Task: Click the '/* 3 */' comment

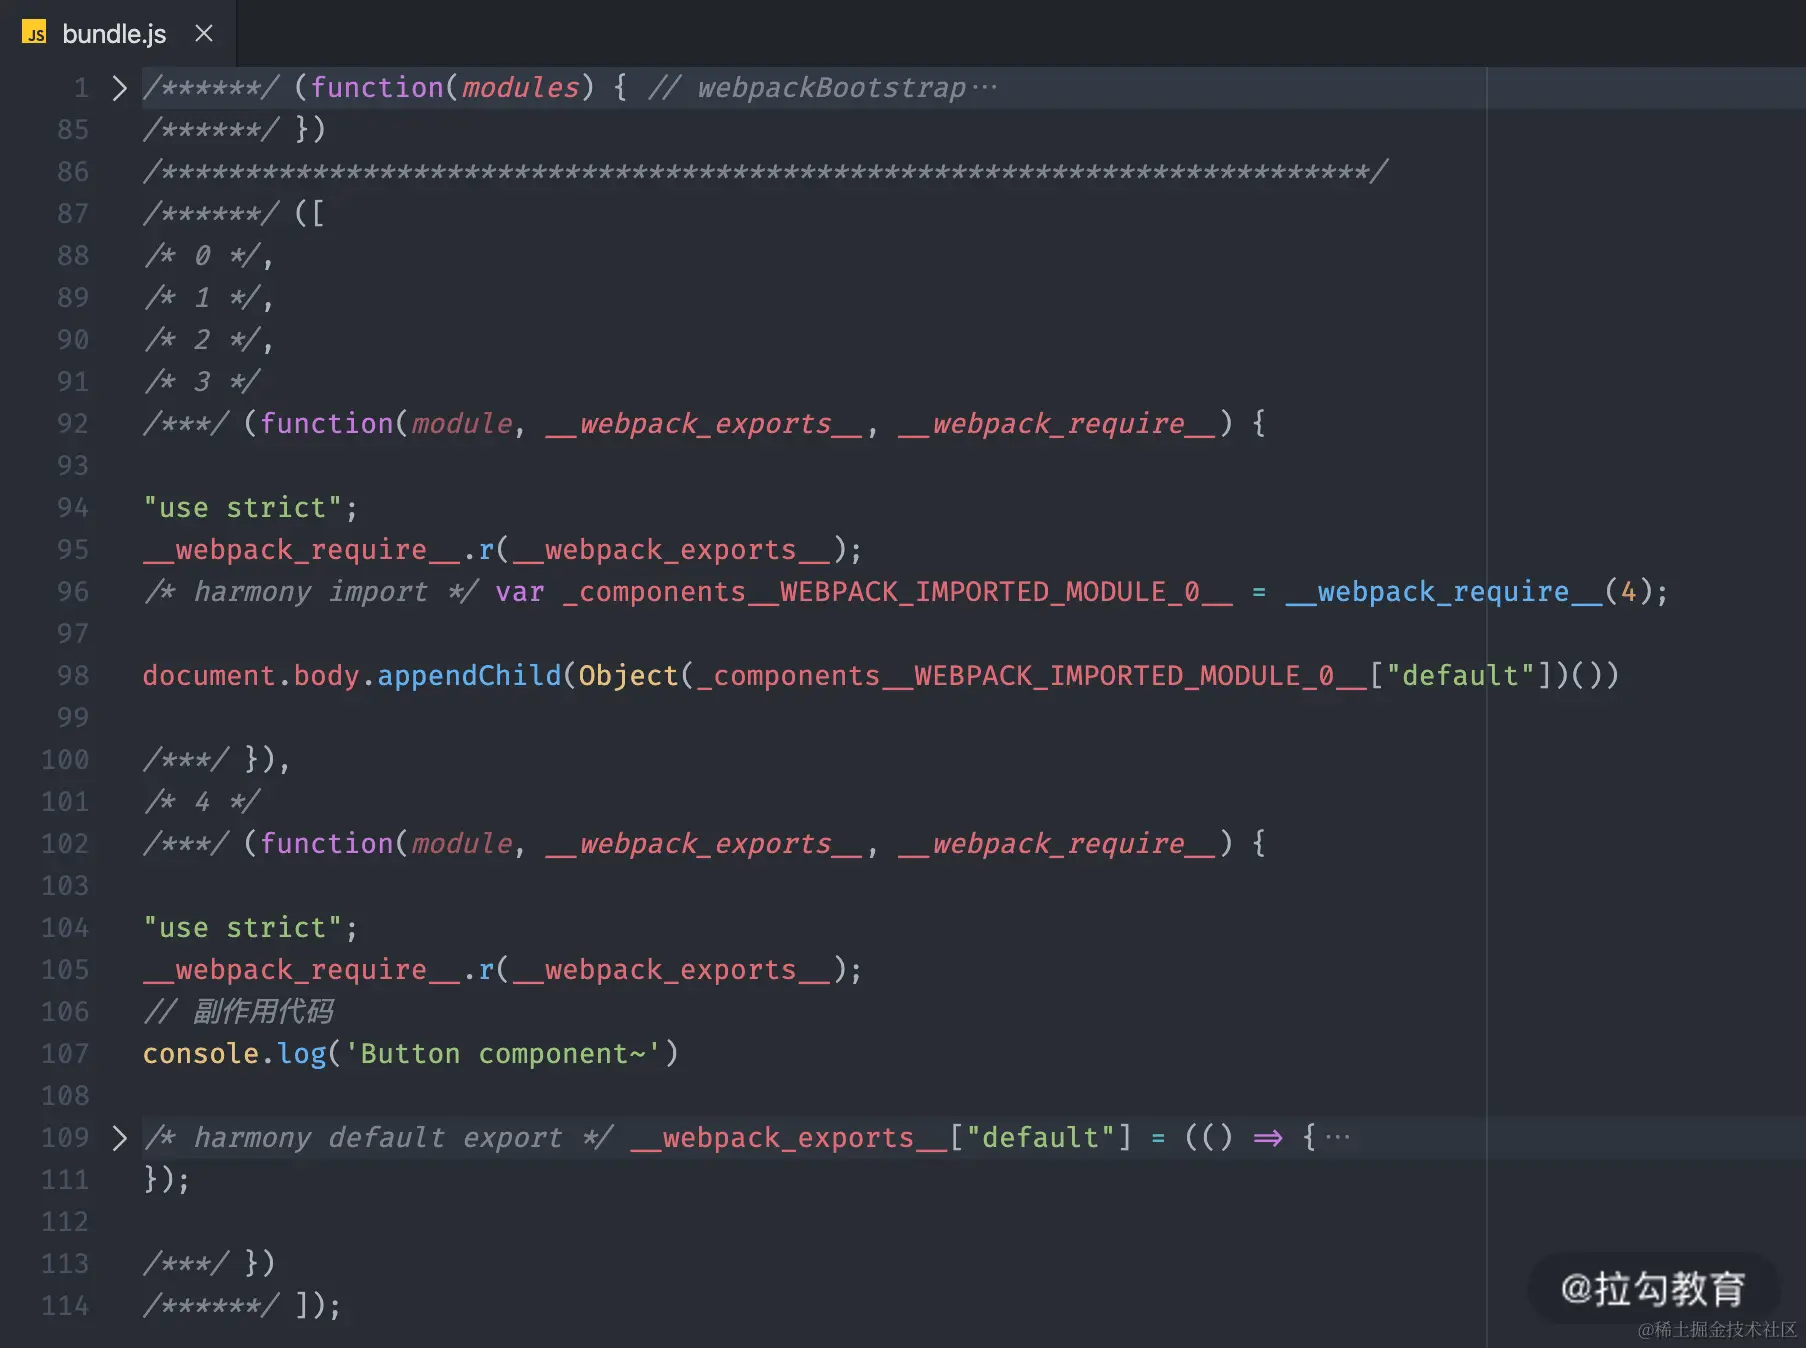Action: click(x=201, y=382)
